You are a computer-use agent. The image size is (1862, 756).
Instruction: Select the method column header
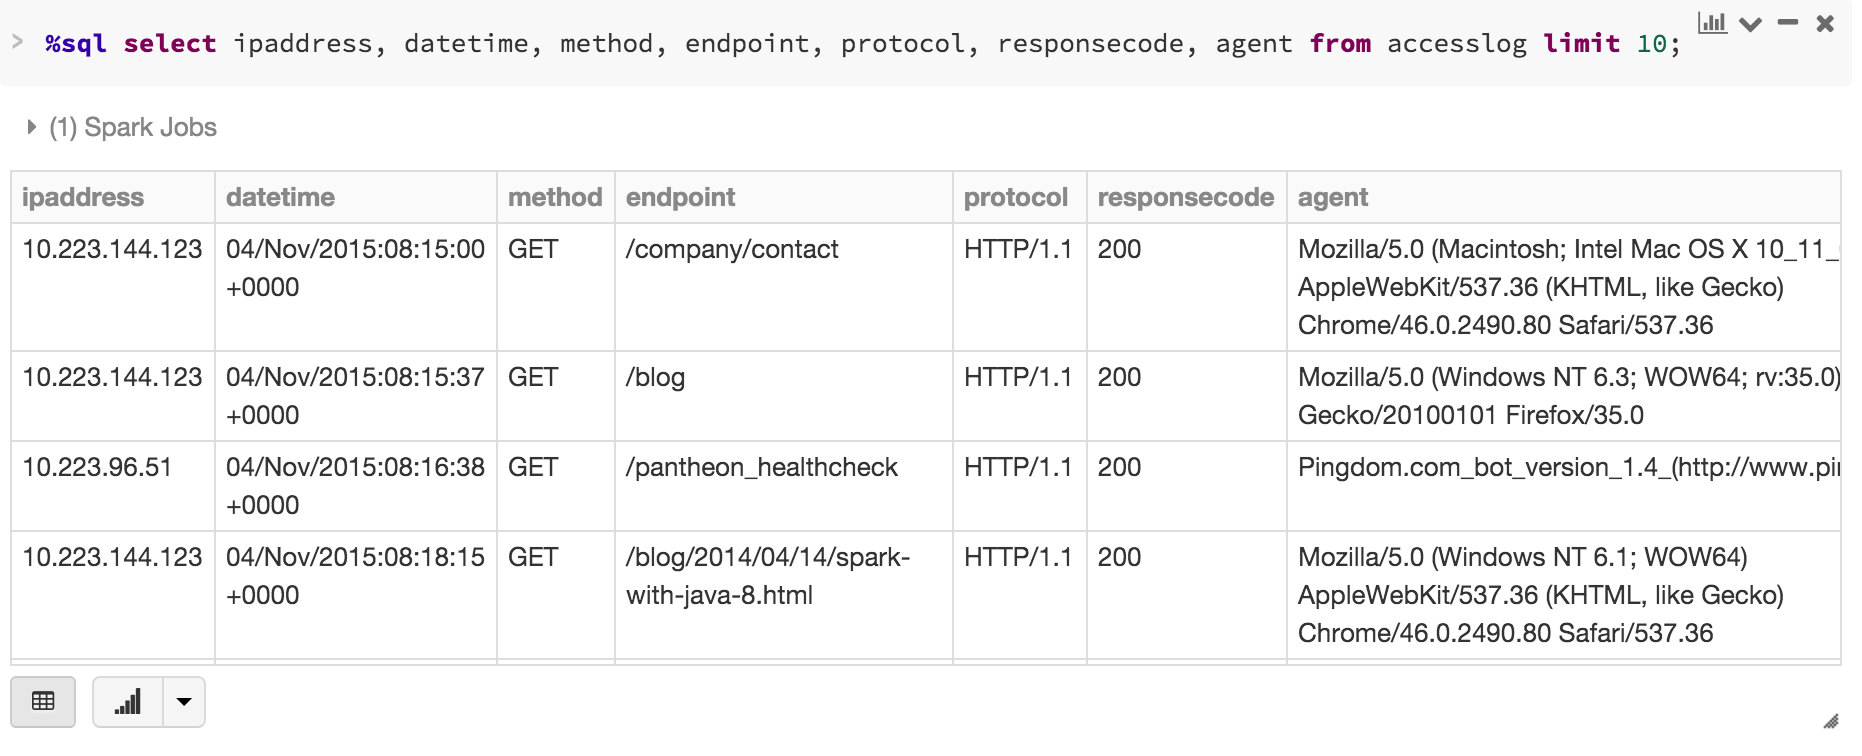click(x=555, y=197)
